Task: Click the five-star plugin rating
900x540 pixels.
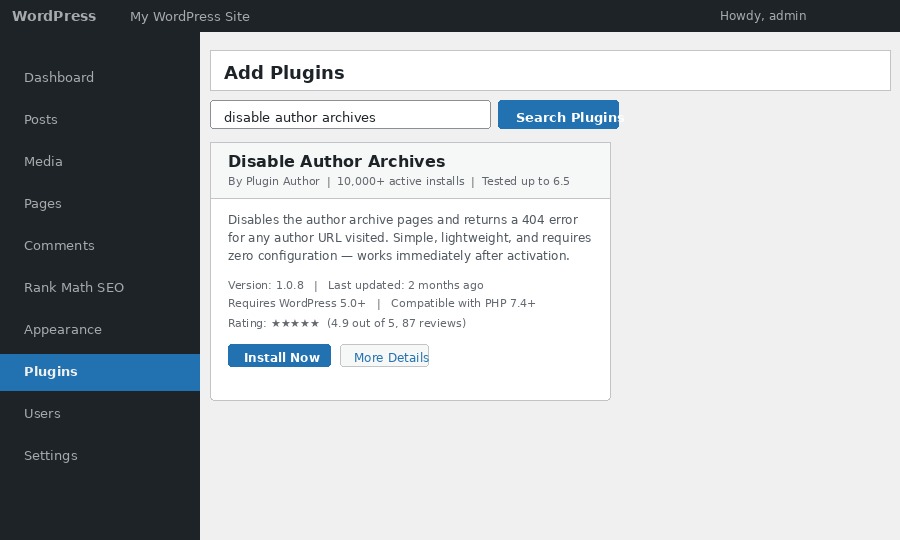Action: click(x=295, y=323)
